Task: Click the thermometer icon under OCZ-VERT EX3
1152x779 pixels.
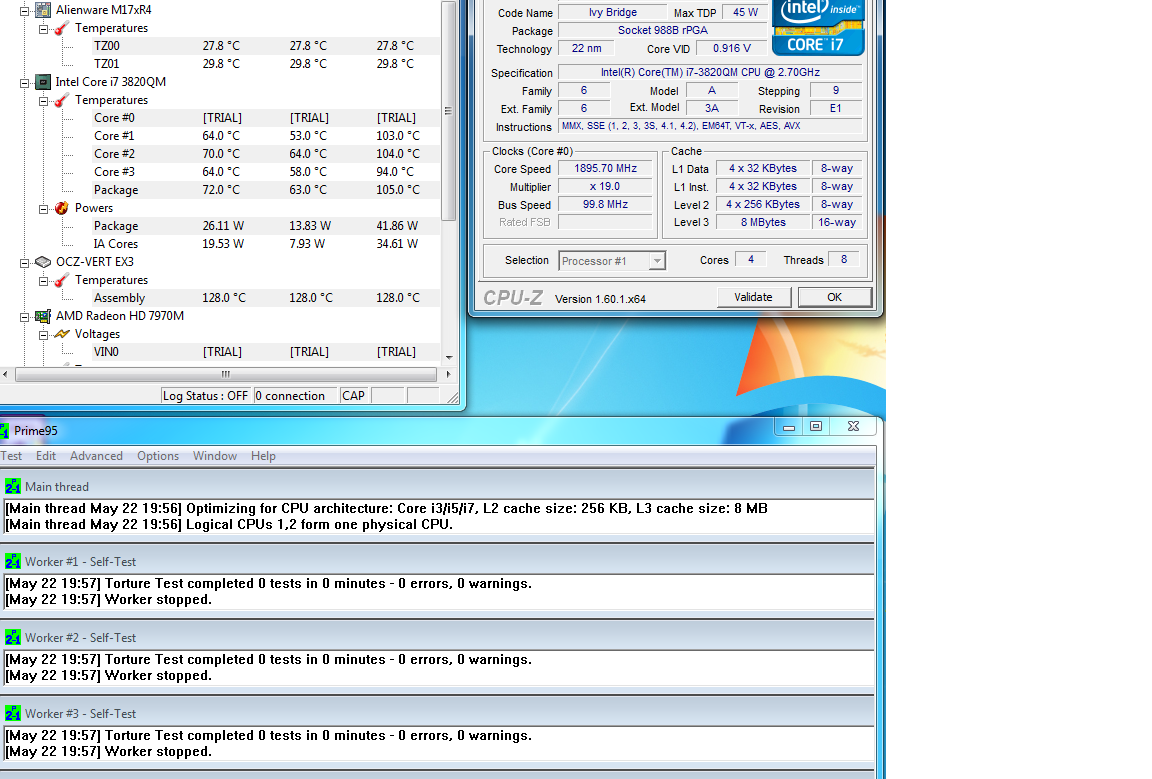Action: click(62, 280)
